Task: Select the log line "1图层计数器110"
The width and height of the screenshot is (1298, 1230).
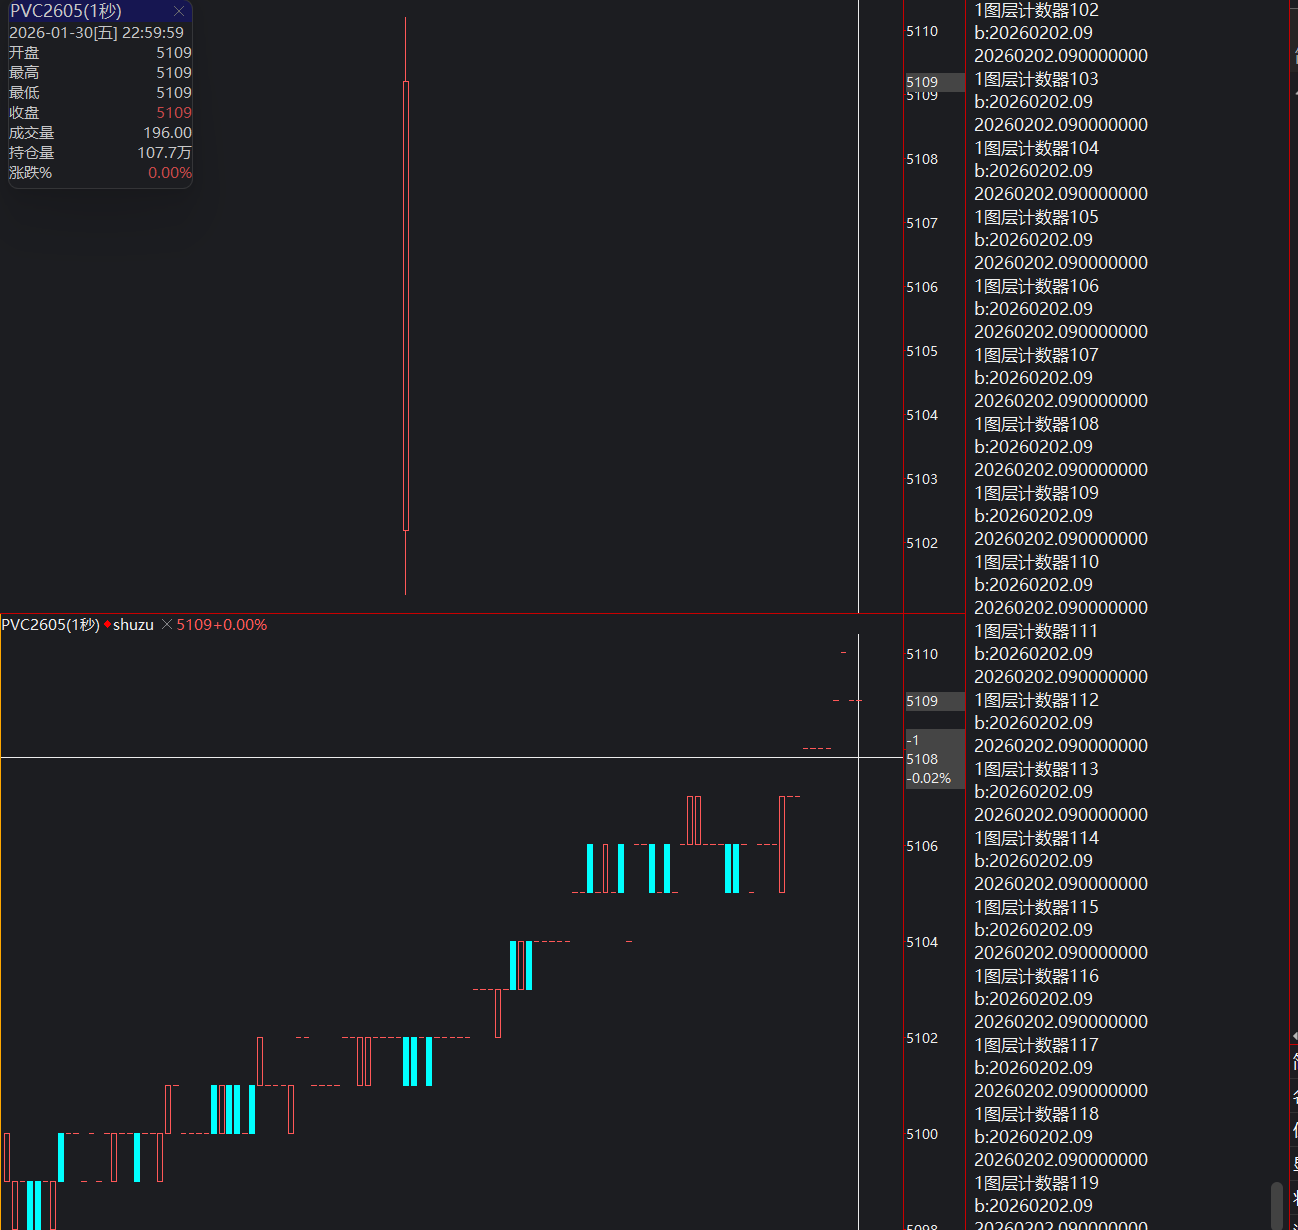Action: tap(1036, 562)
